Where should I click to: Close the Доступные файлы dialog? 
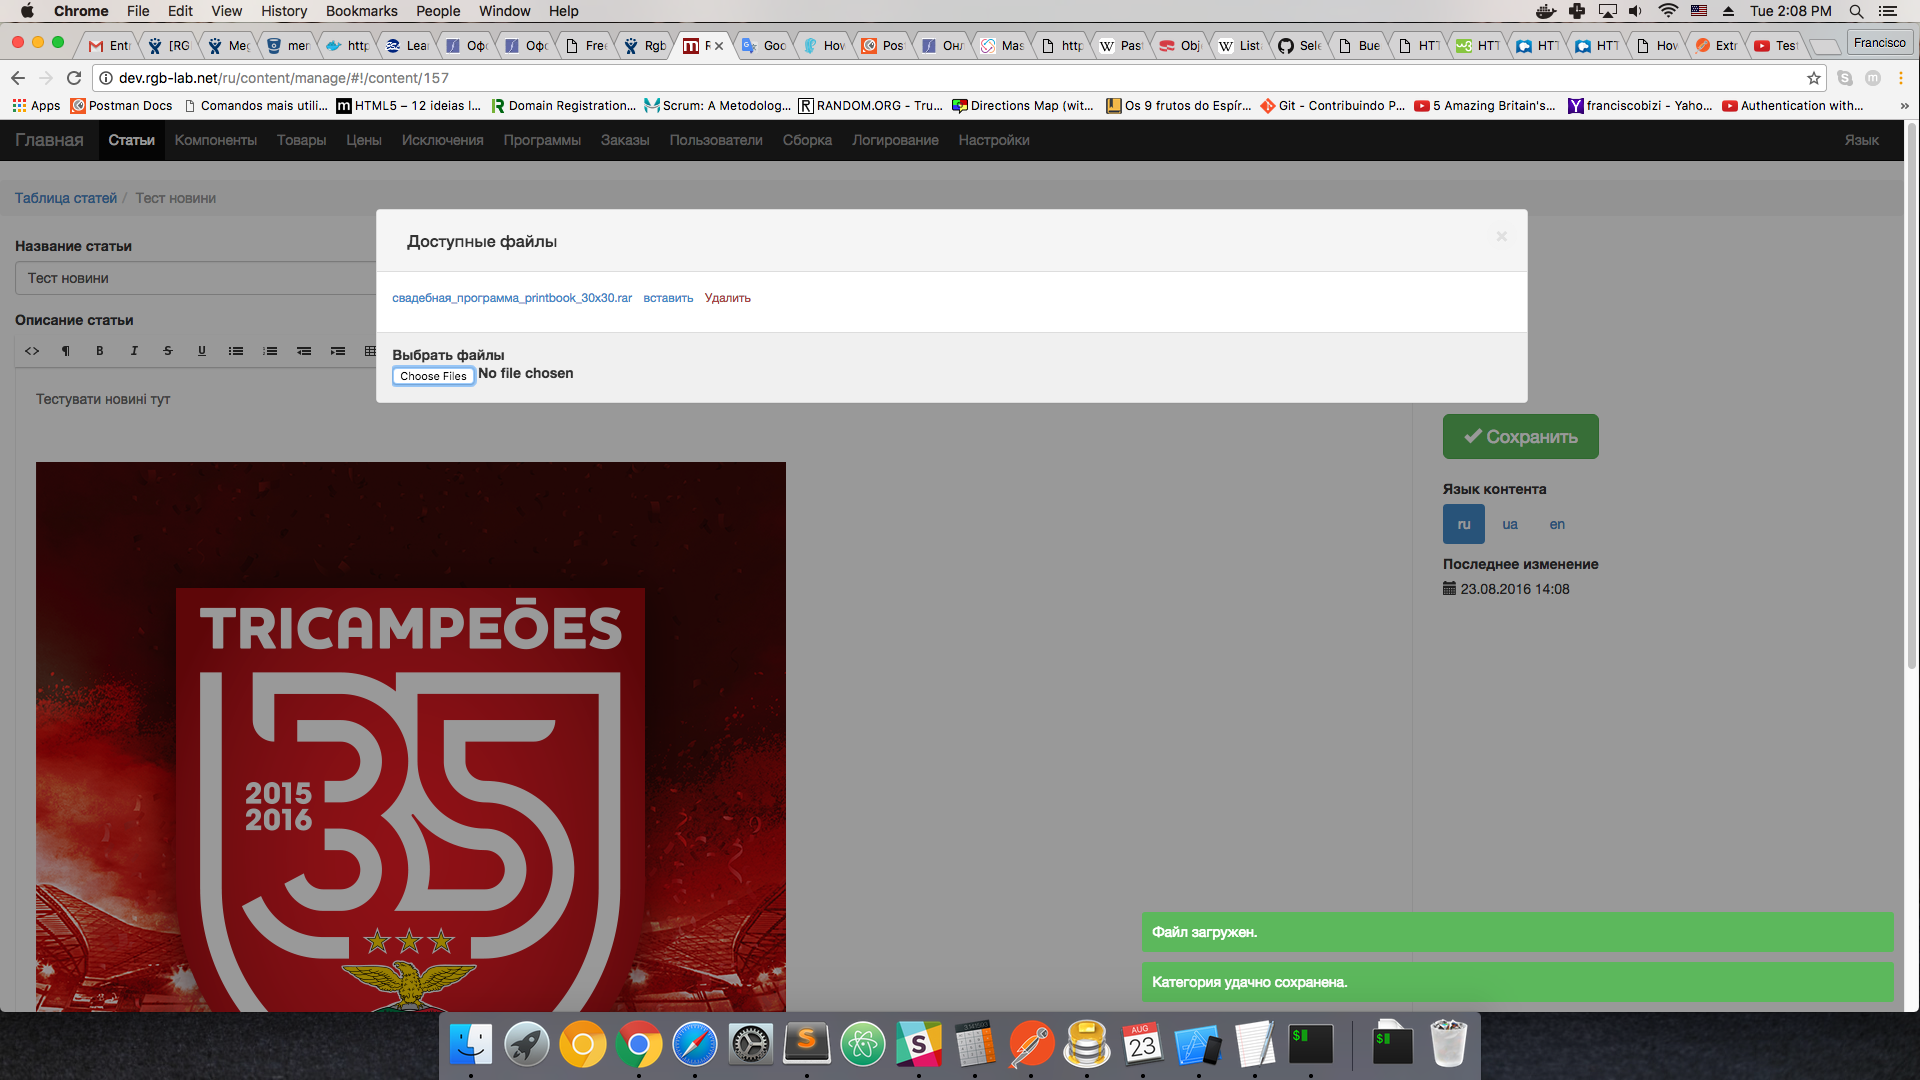(1501, 236)
